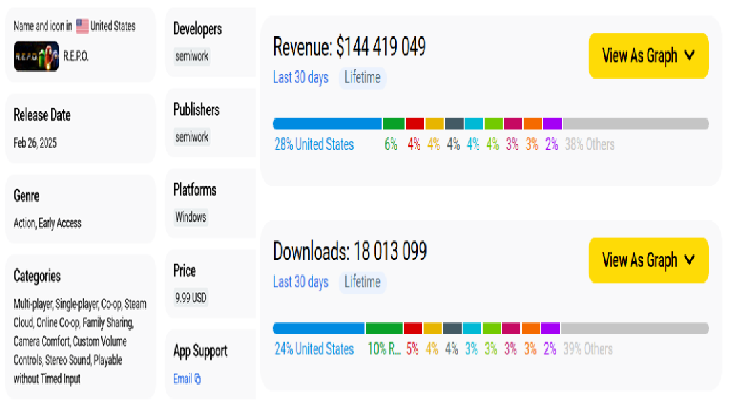Click the chevron on Downloads' View As Graph

pyautogui.click(x=689, y=260)
